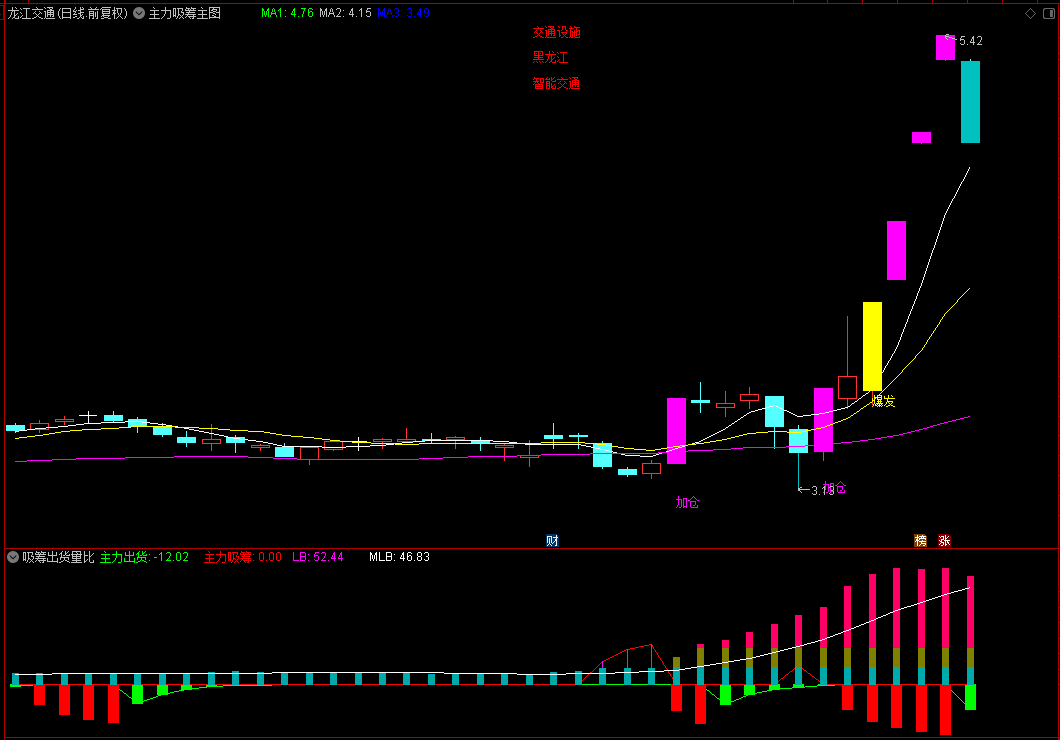Open the 涨 limit-up event marker
Screen dimensions: 1060x740
tap(944, 541)
